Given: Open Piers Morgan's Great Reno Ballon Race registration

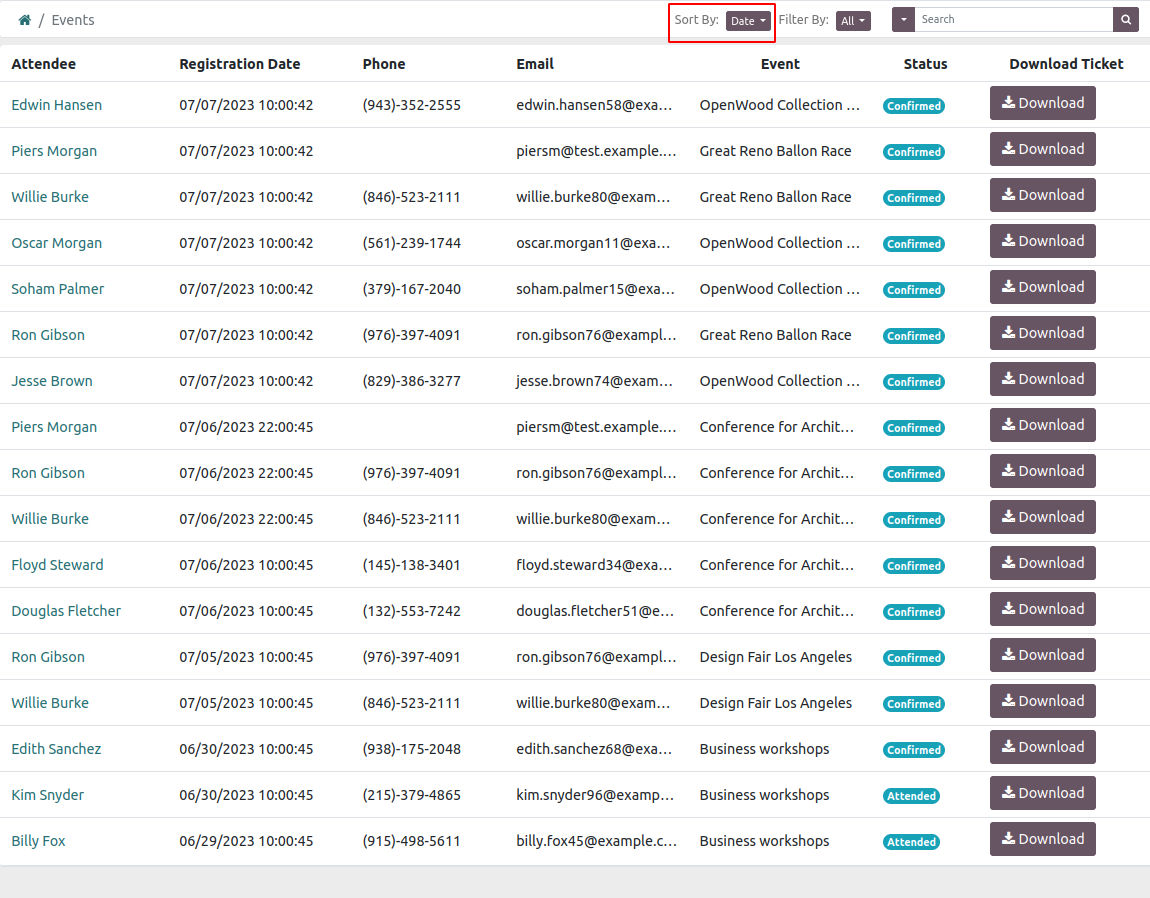Looking at the screenshot, I should 54,151.
